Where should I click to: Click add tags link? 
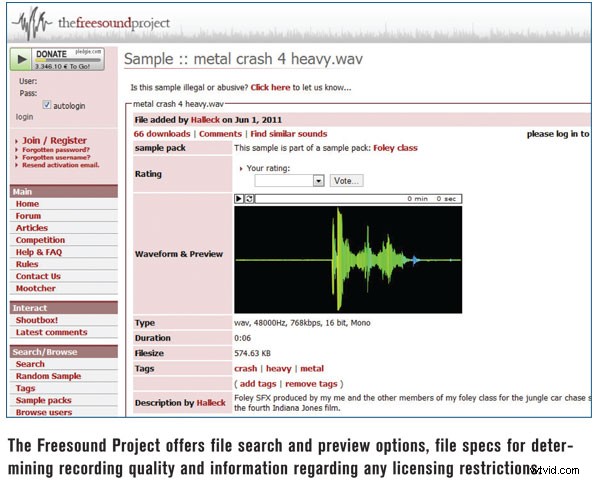pyautogui.click(x=258, y=384)
